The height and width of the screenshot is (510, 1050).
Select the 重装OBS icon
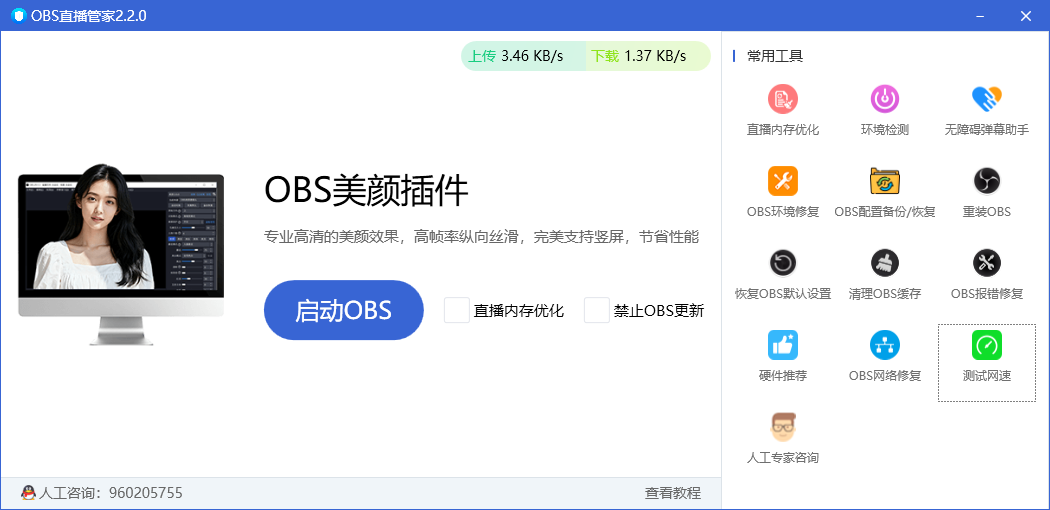point(987,181)
